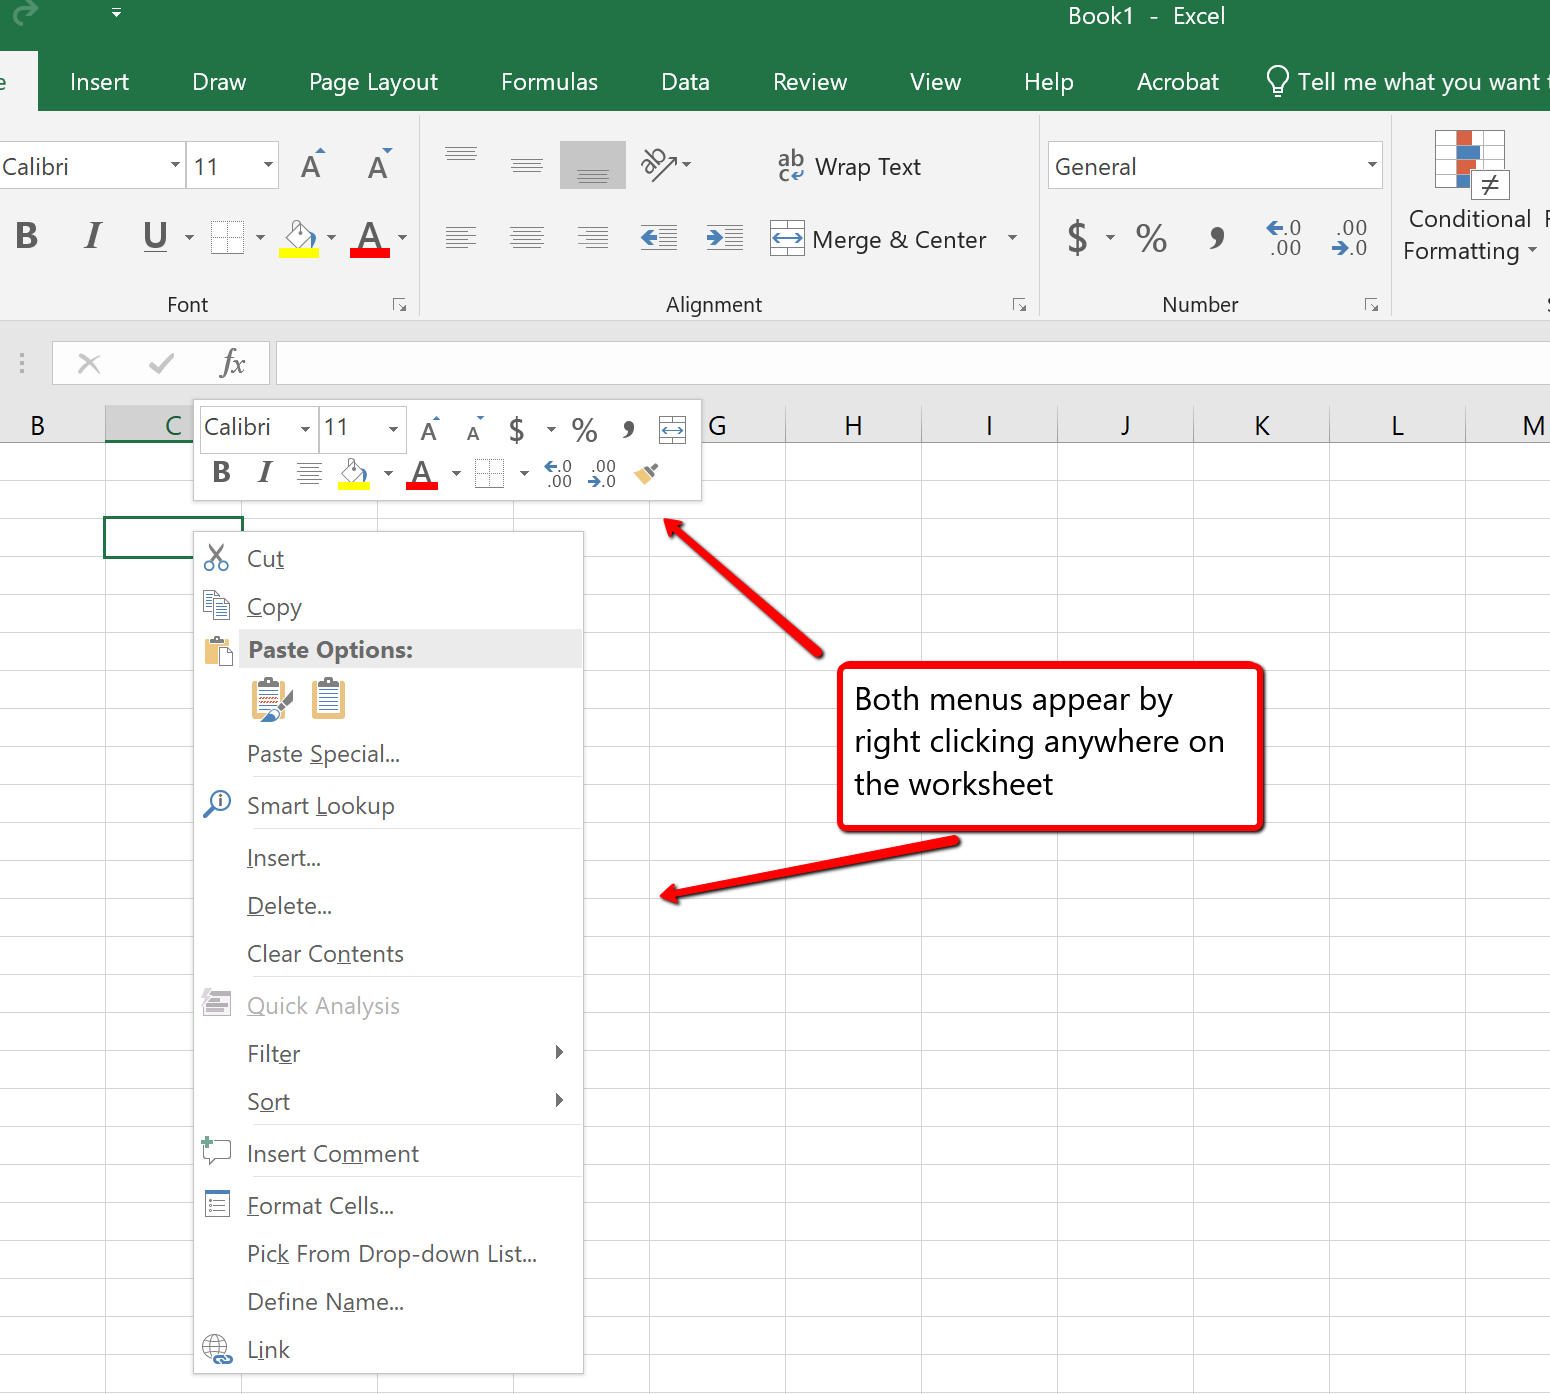
Task: Toggle Italic in the ribbon
Action: point(93,236)
